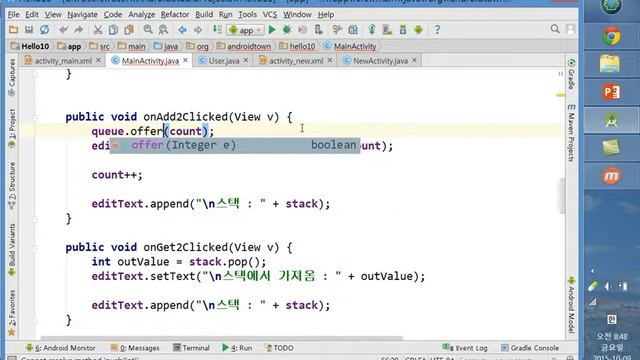Open the Run tool window
Screen dimensions: 640x360
(x=237, y=348)
